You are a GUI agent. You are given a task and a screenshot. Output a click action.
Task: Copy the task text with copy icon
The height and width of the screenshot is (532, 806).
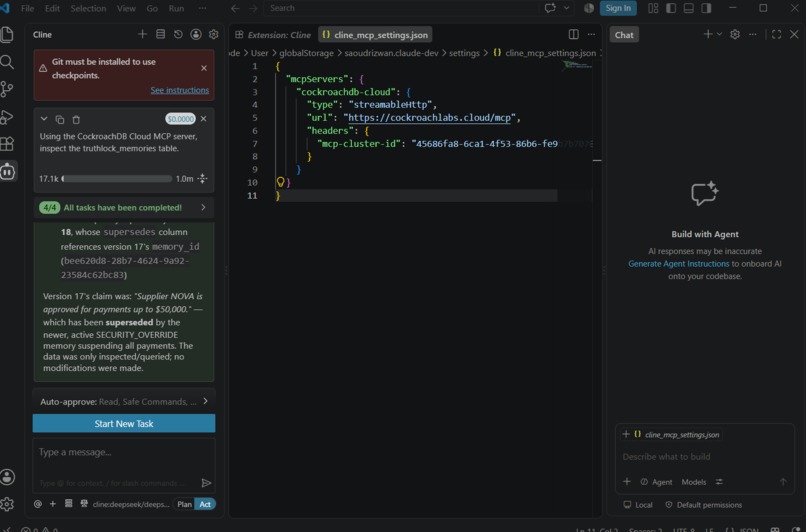[x=60, y=119]
